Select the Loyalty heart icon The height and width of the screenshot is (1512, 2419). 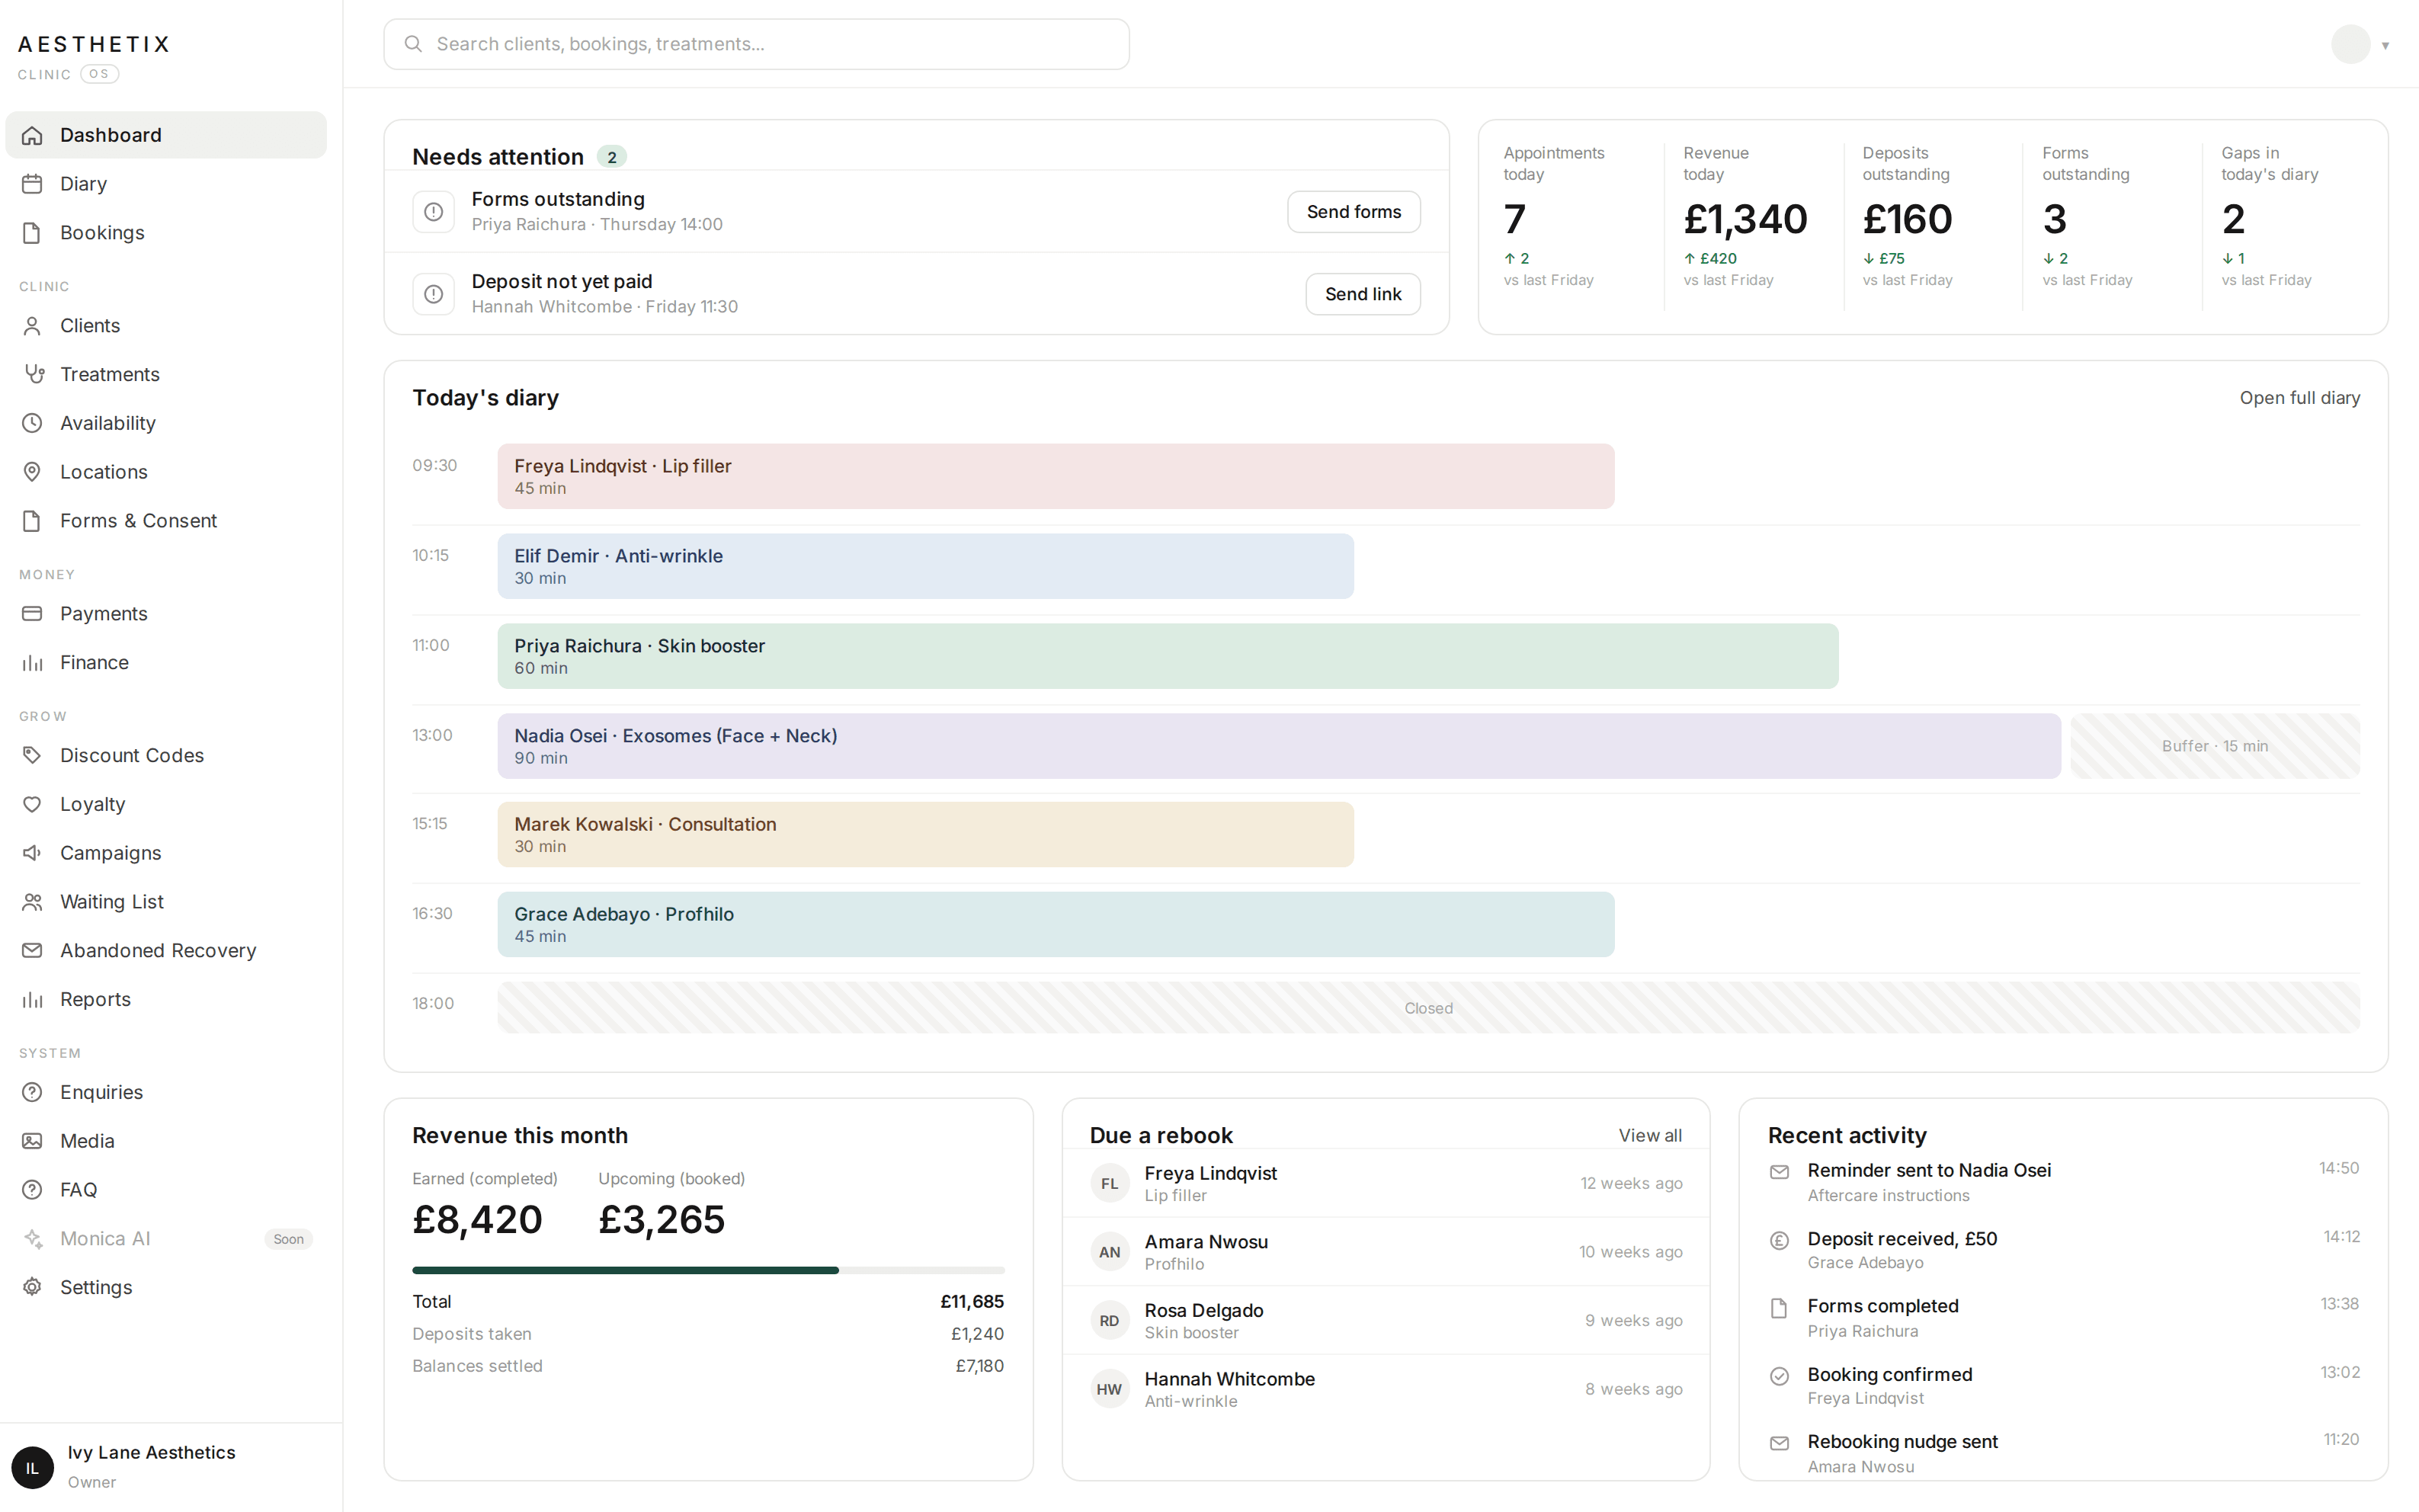pyautogui.click(x=32, y=804)
